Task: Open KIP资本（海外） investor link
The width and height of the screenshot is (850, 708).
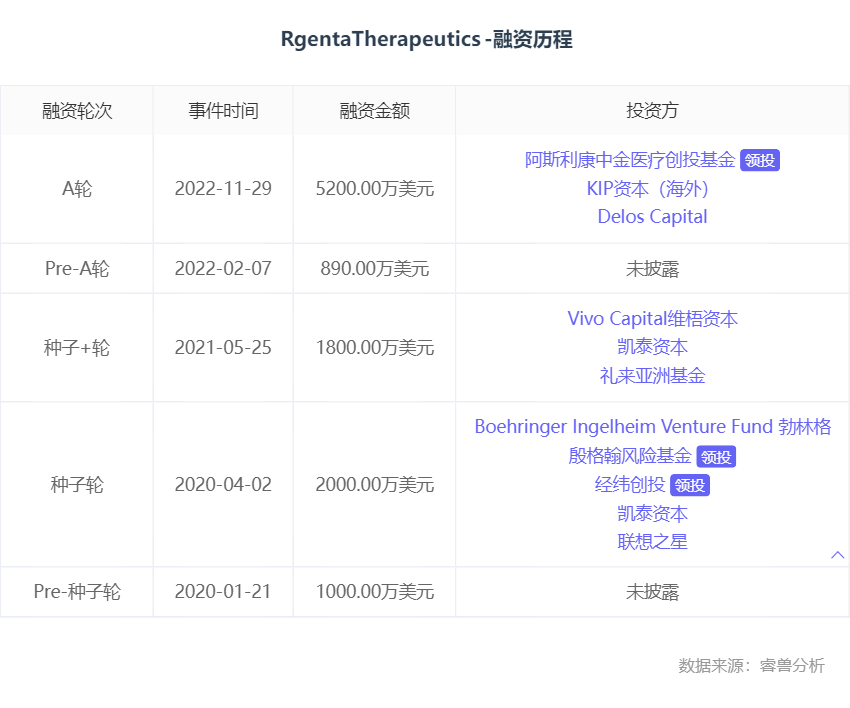Action: (647, 188)
